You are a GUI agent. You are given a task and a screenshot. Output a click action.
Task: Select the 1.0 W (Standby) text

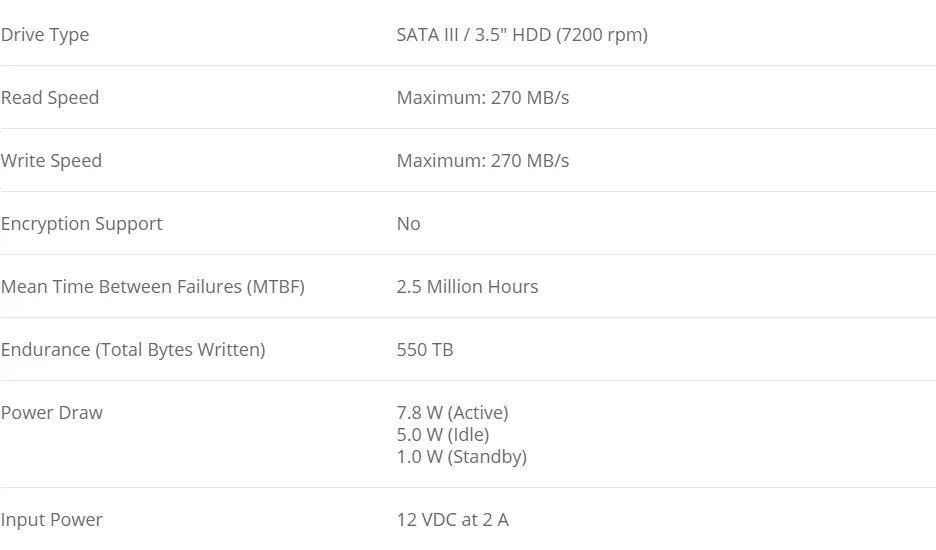coord(462,457)
